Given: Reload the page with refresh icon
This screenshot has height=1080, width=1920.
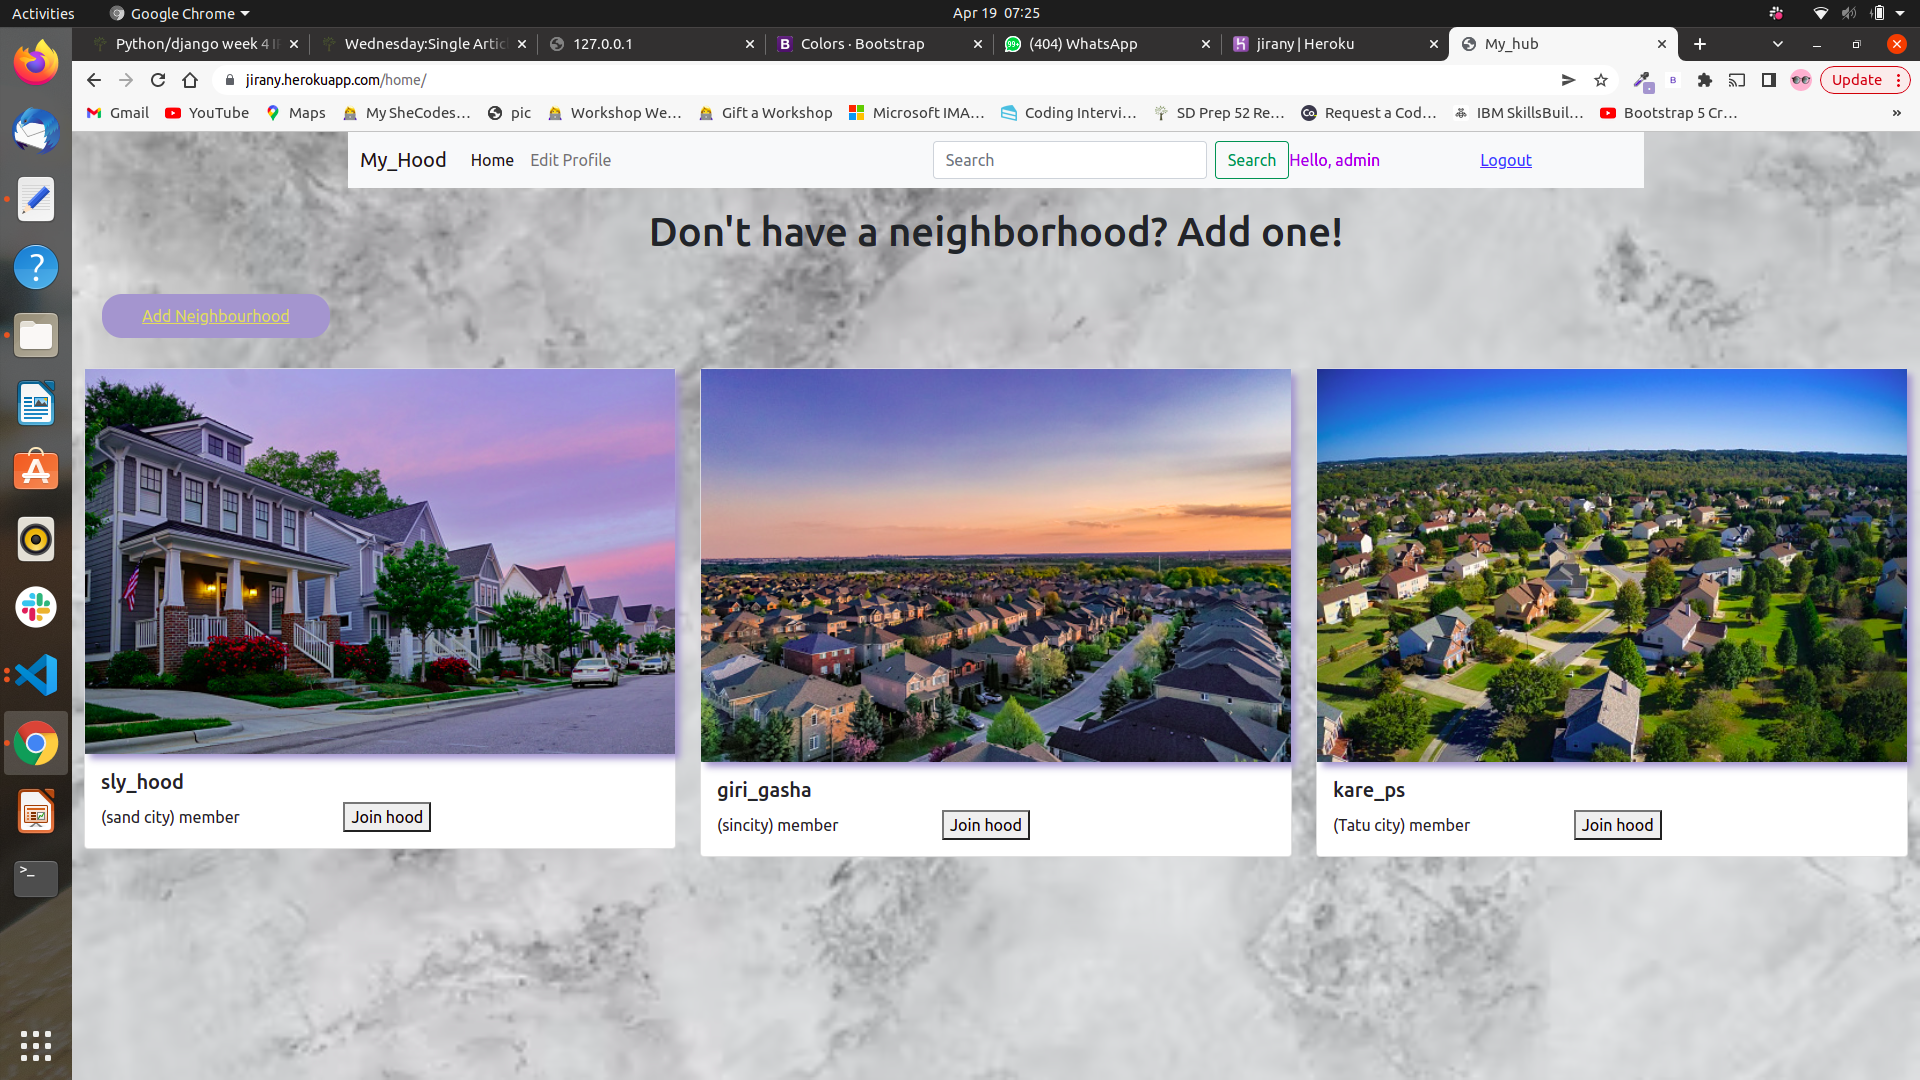Looking at the screenshot, I should pos(158,80).
